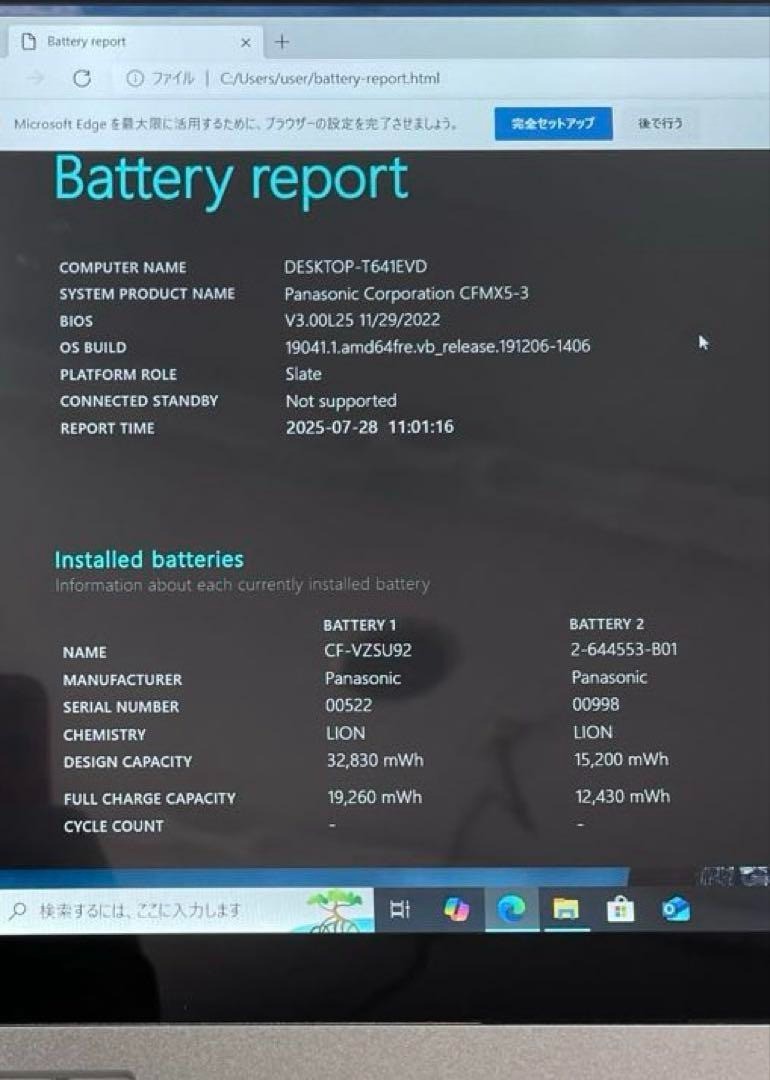The height and width of the screenshot is (1080, 770).
Task: Click the 'Not supported' connected standby value
Action: [341, 401]
